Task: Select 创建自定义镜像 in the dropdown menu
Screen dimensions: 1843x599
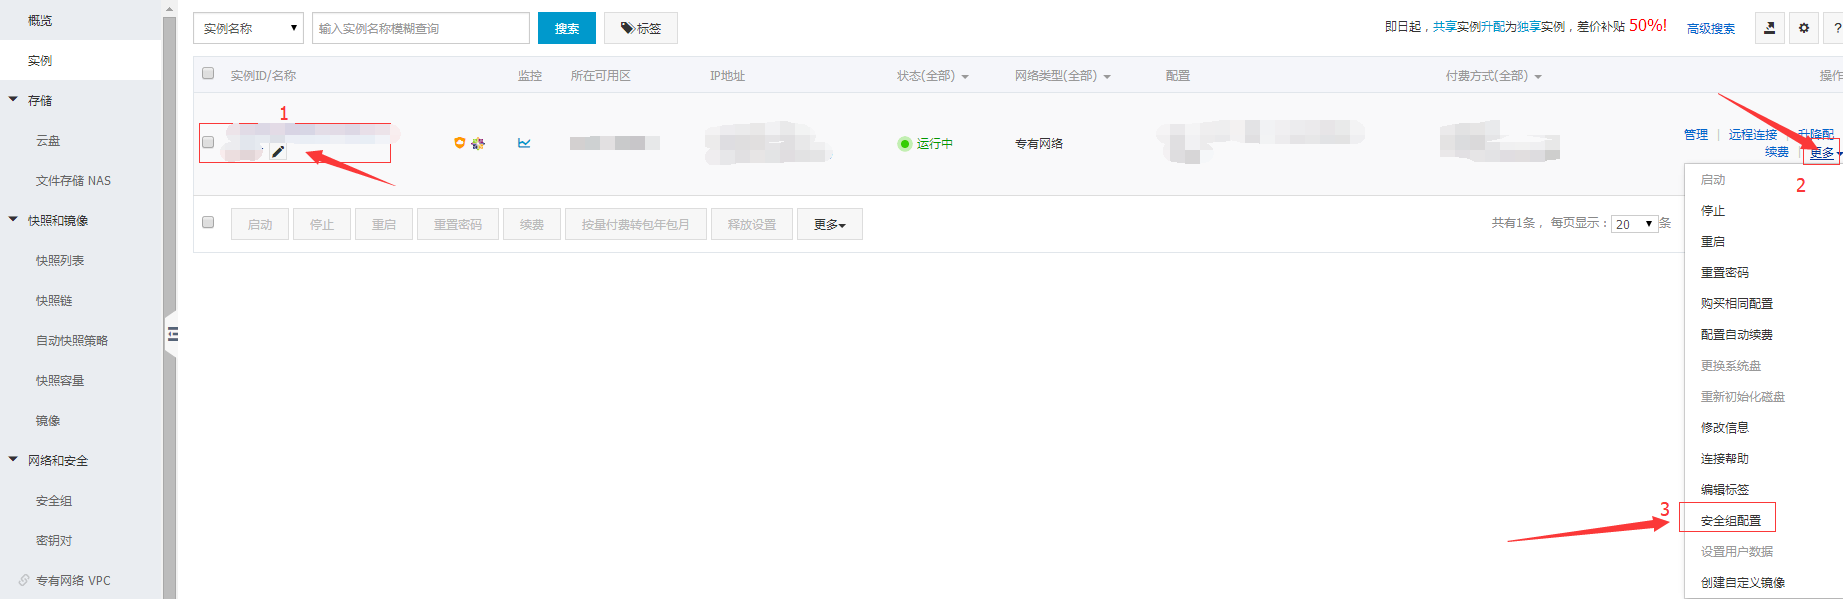Action: click(1743, 583)
